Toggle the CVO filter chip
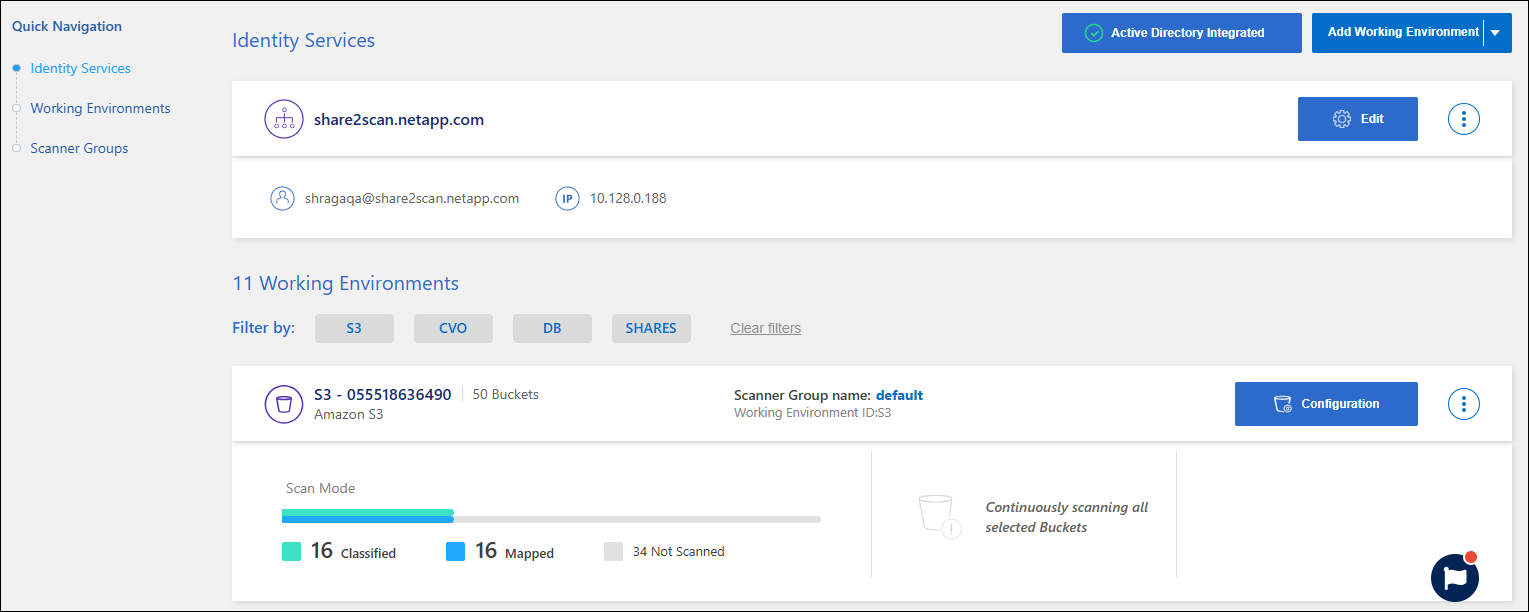This screenshot has width=1529, height=612. pos(453,328)
